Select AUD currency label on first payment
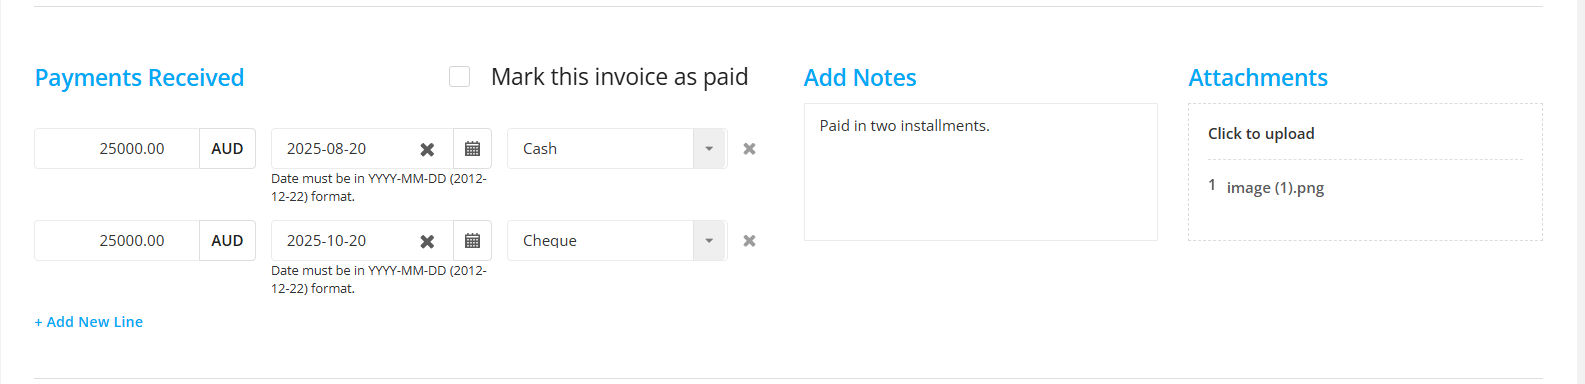This screenshot has height=384, width=1585. coord(227,149)
